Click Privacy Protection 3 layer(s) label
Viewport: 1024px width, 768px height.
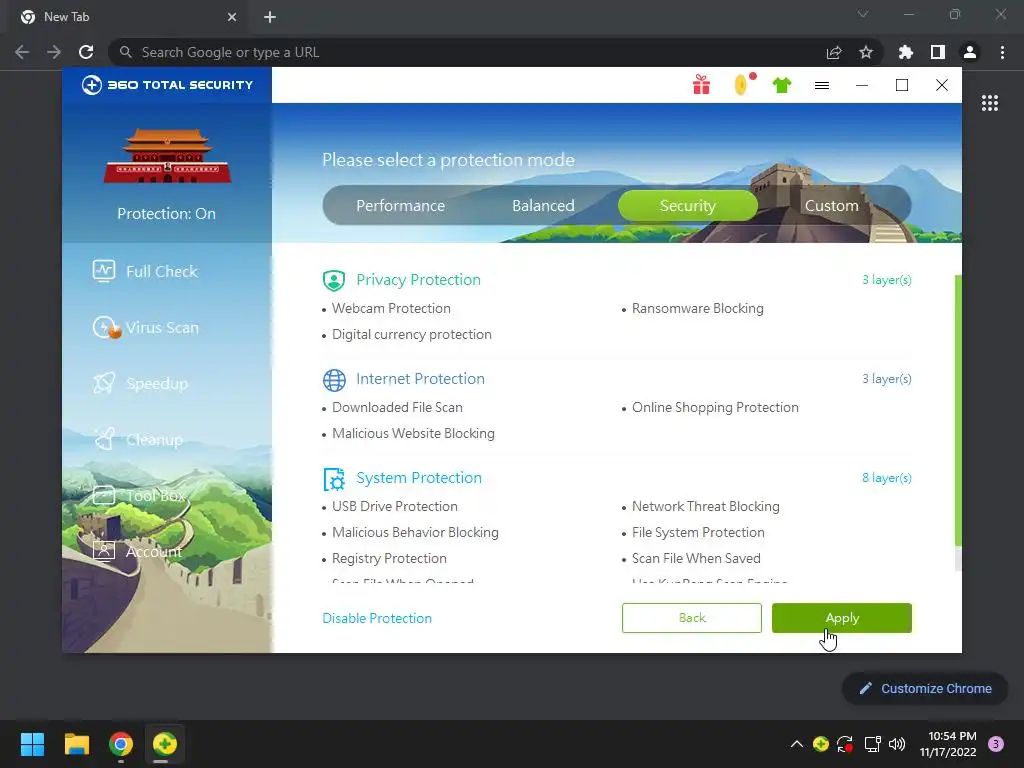coord(886,280)
